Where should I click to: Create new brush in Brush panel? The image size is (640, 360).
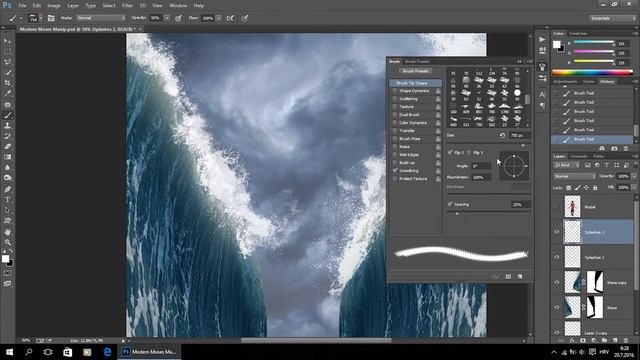tap(520, 276)
